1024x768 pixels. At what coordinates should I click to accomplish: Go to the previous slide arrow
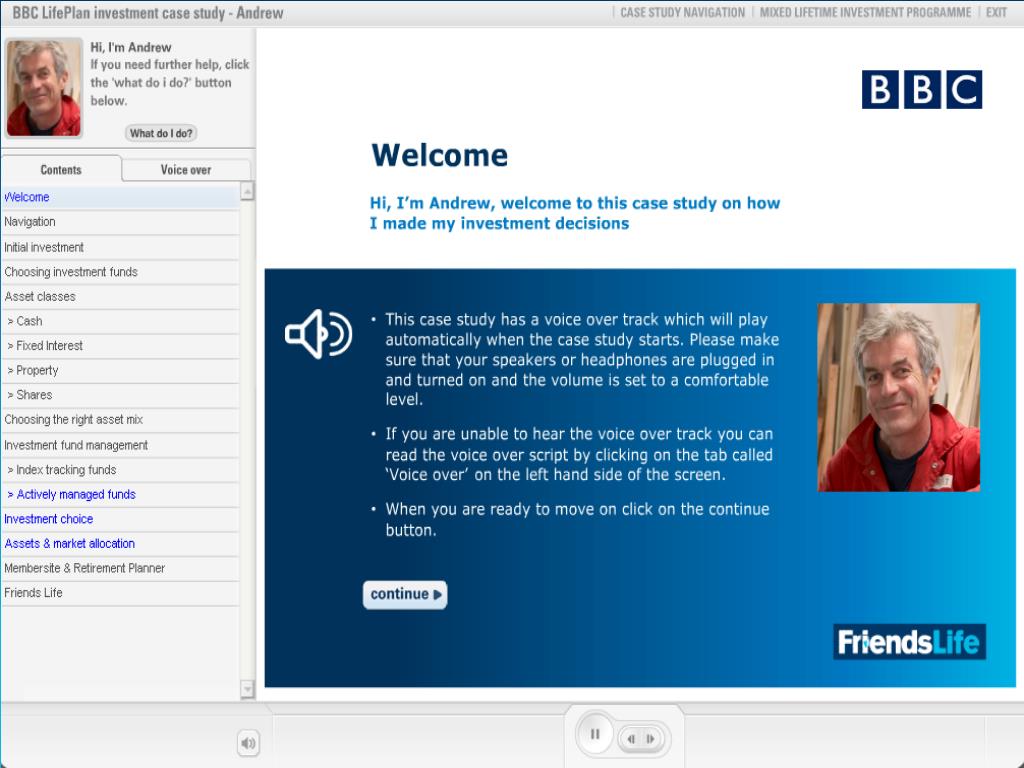[x=632, y=739]
